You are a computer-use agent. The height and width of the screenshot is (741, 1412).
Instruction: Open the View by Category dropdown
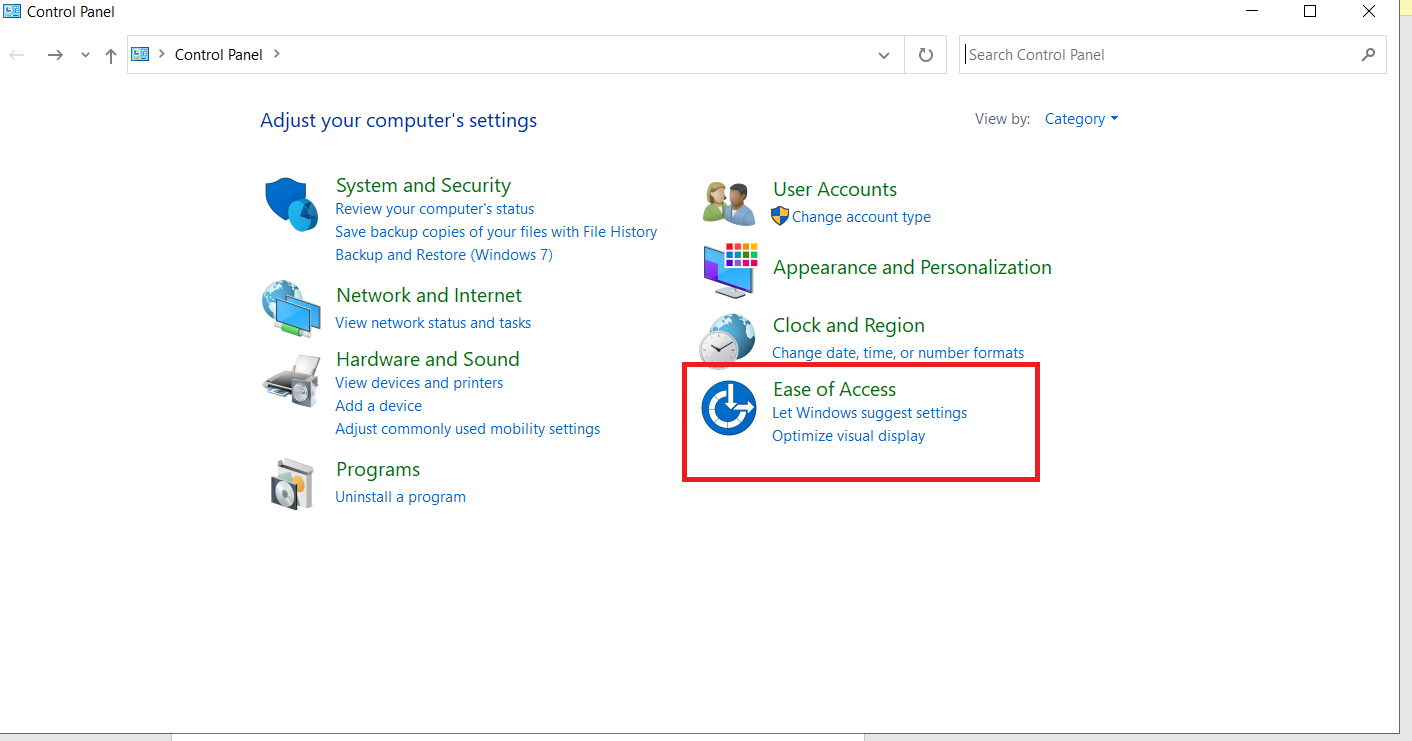[x=1081, y=119]
